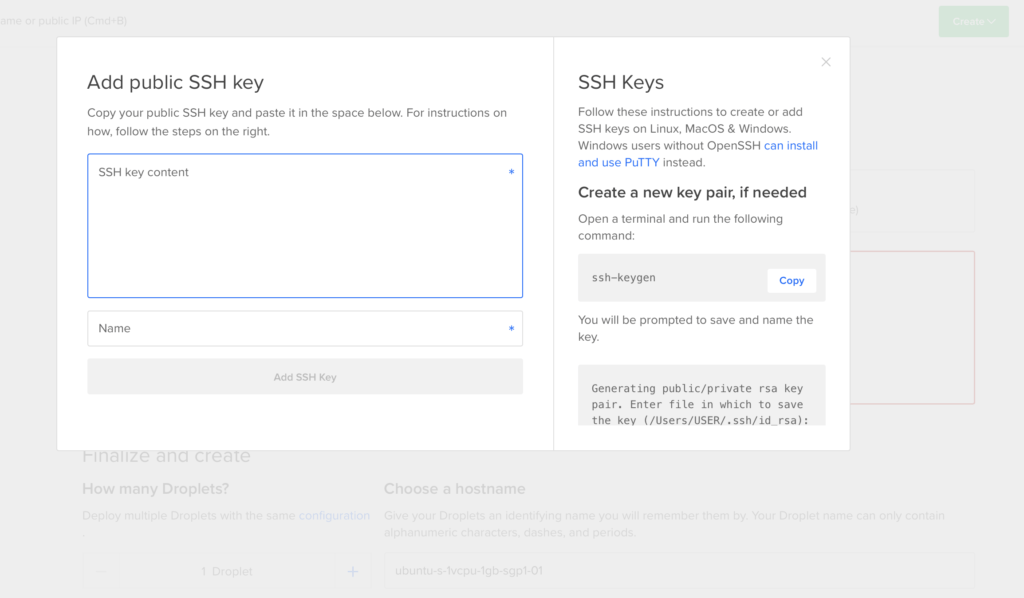
Task: Close the Add public SSH key dialog
Action: 826,62
